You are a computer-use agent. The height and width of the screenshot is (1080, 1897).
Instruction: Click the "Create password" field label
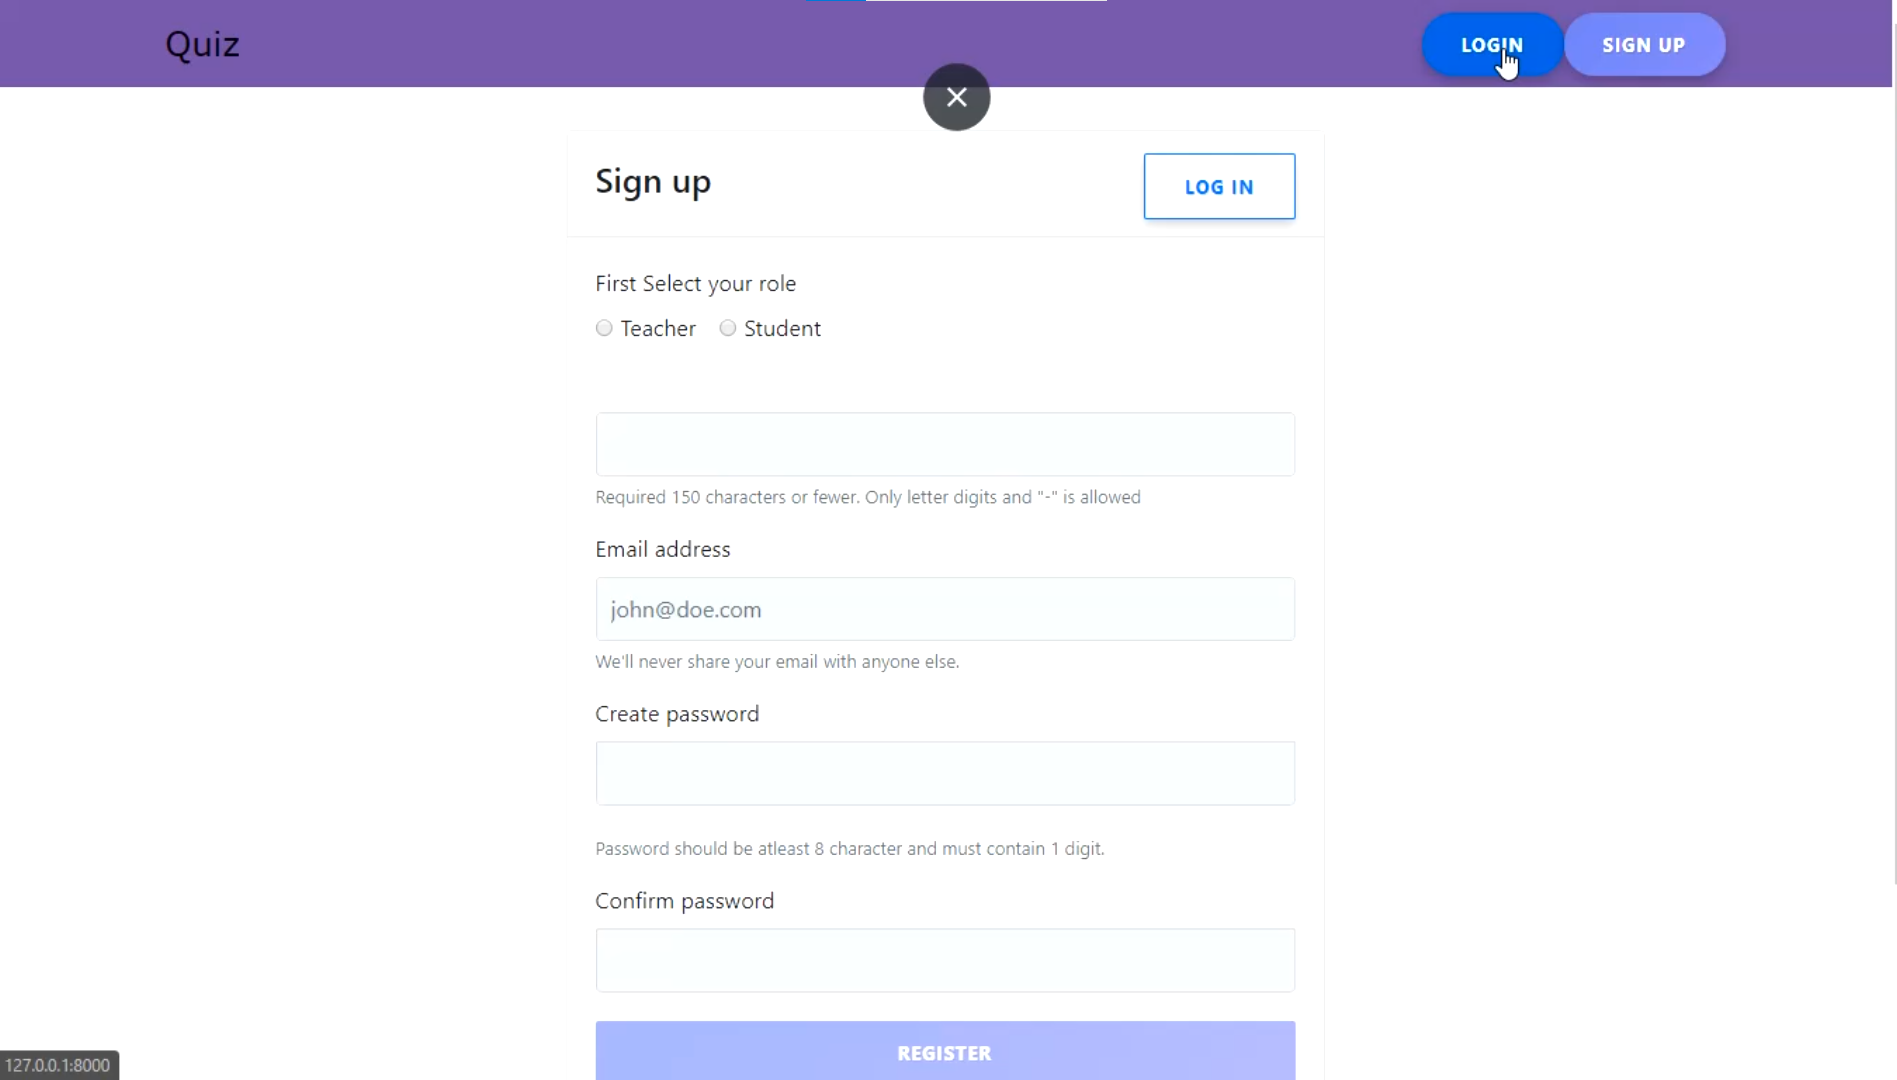pyautogui.click(x=677, y=714)
